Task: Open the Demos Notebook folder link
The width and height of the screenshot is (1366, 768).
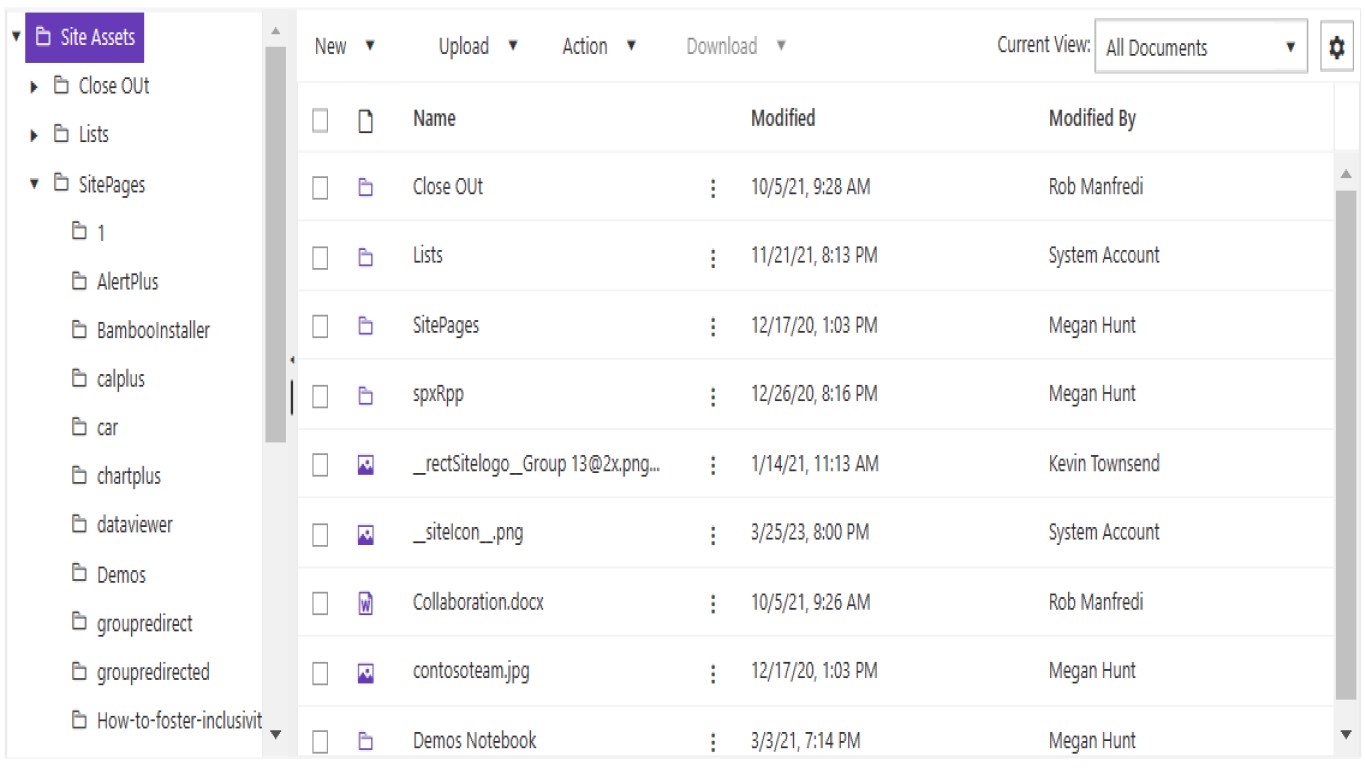Action: click(474, 741)
